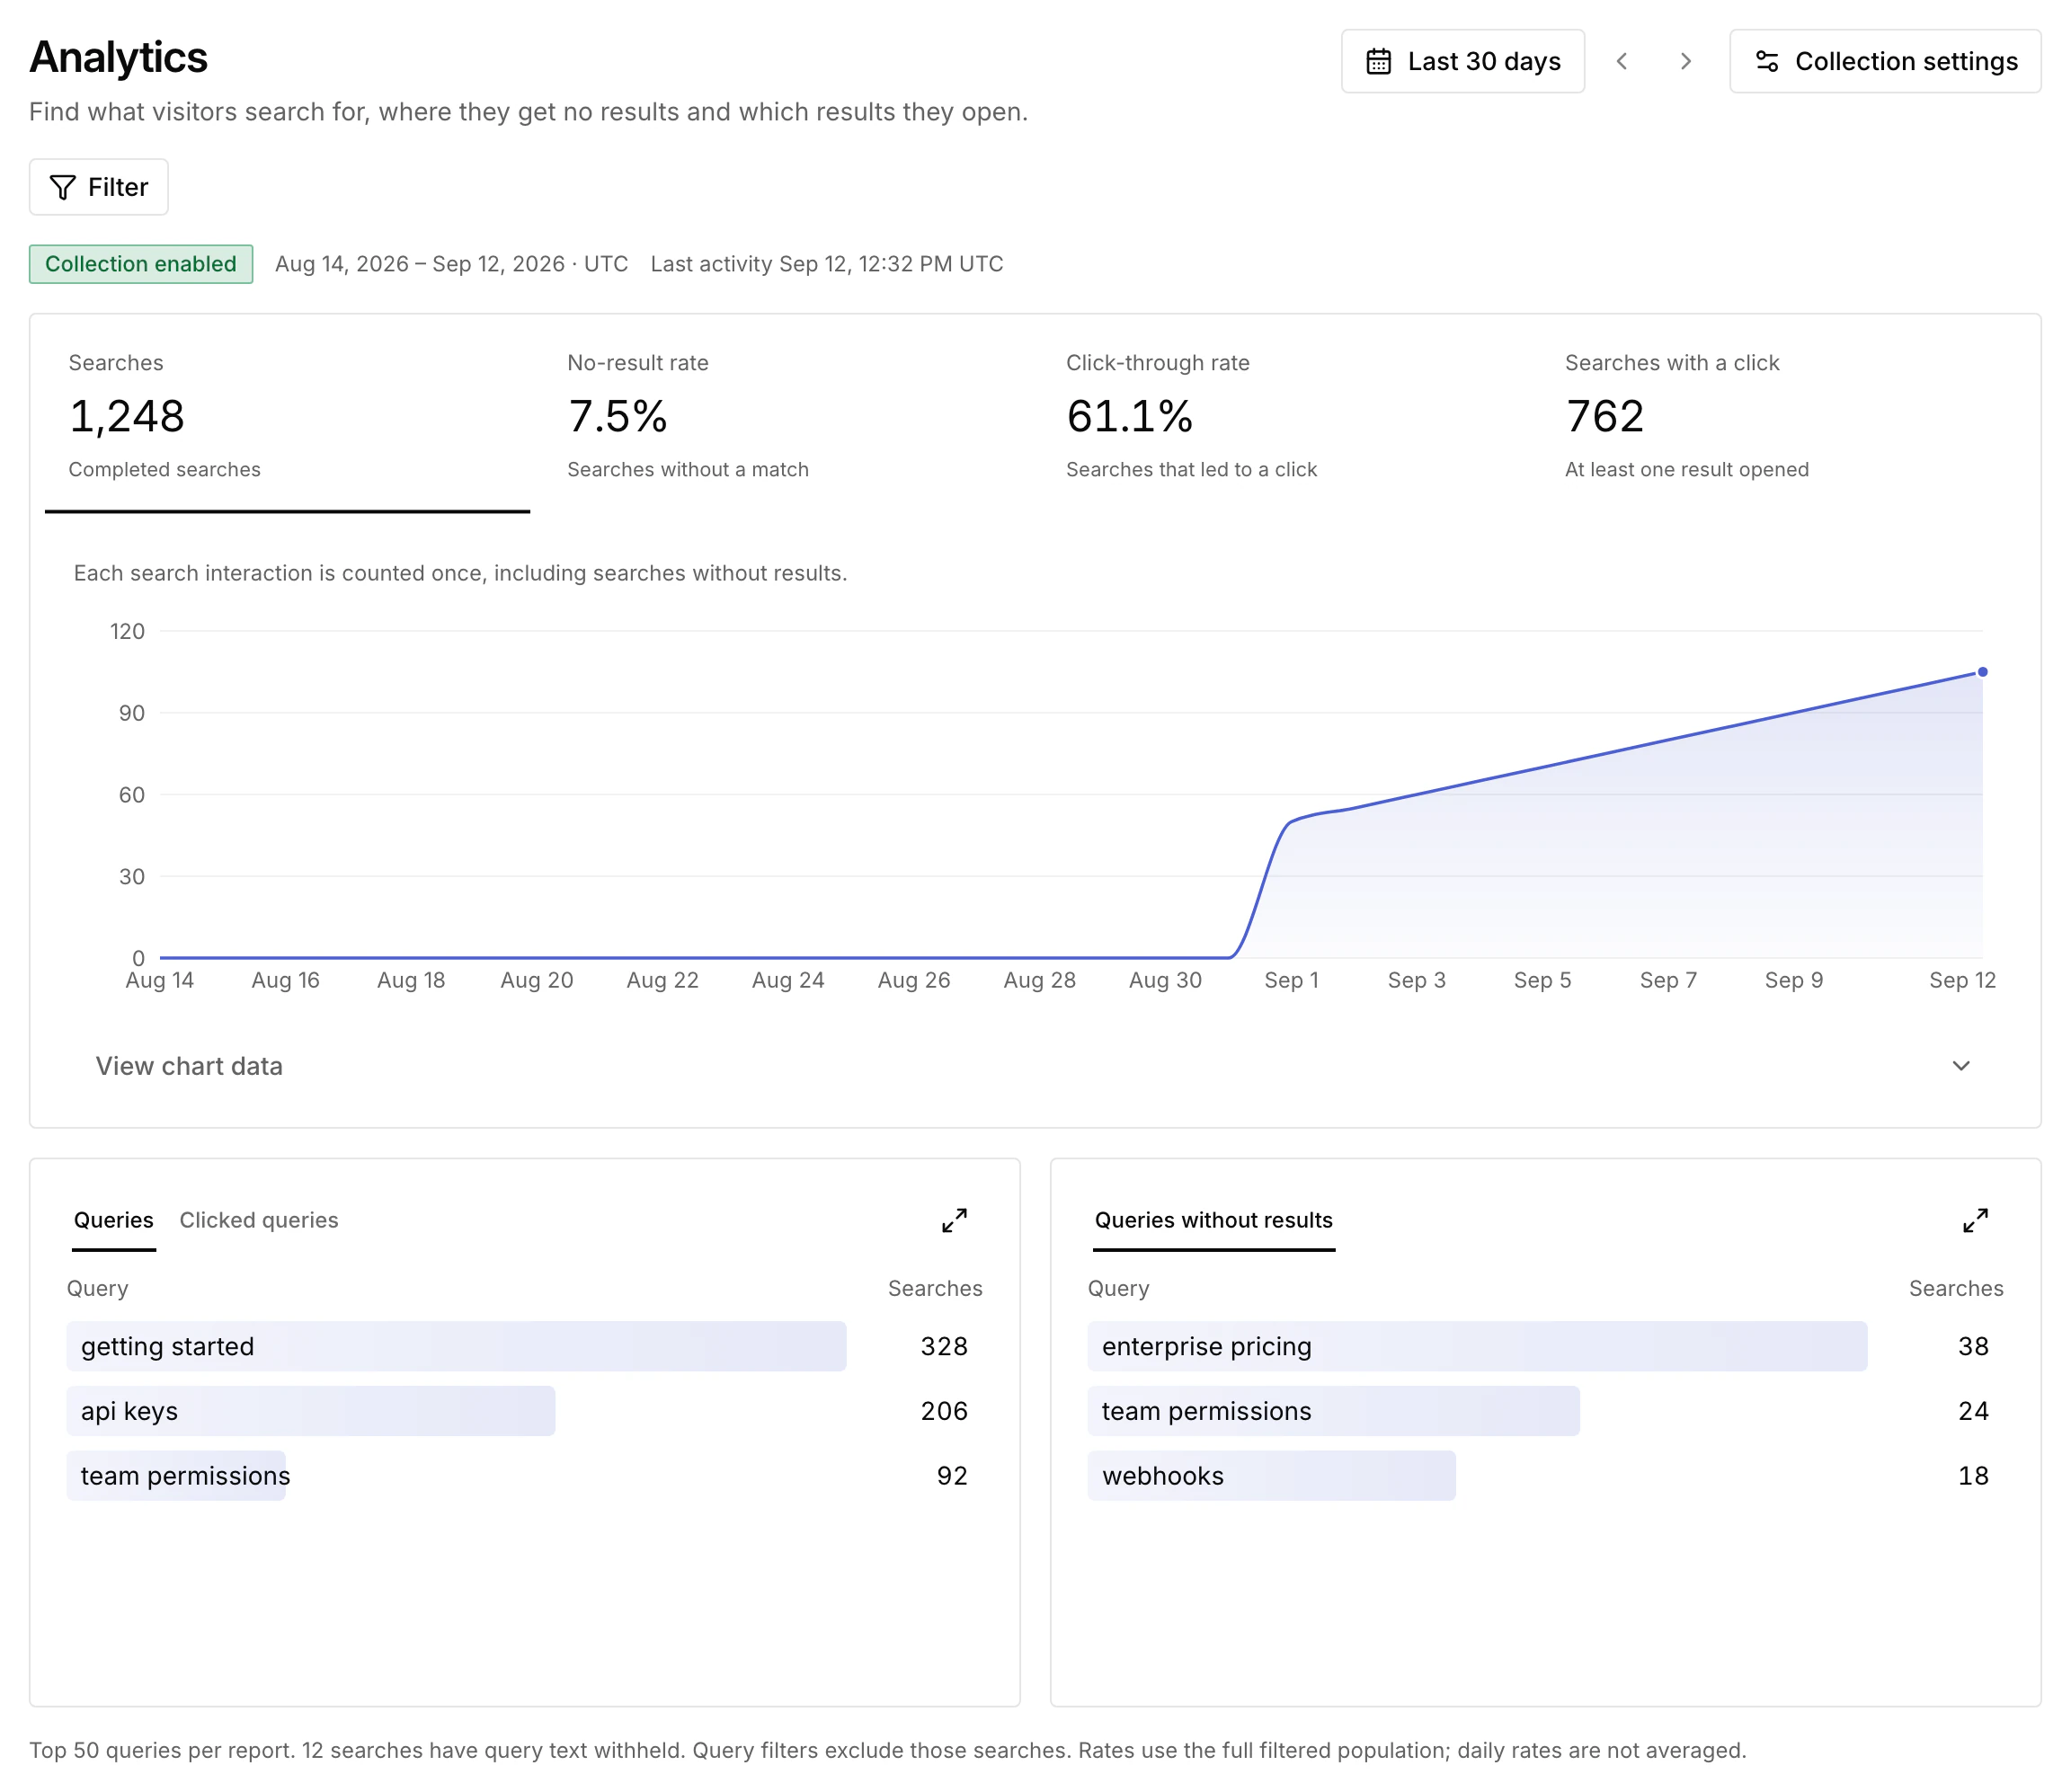
Task: Click the api keys query row
Action: point(525,1411)
